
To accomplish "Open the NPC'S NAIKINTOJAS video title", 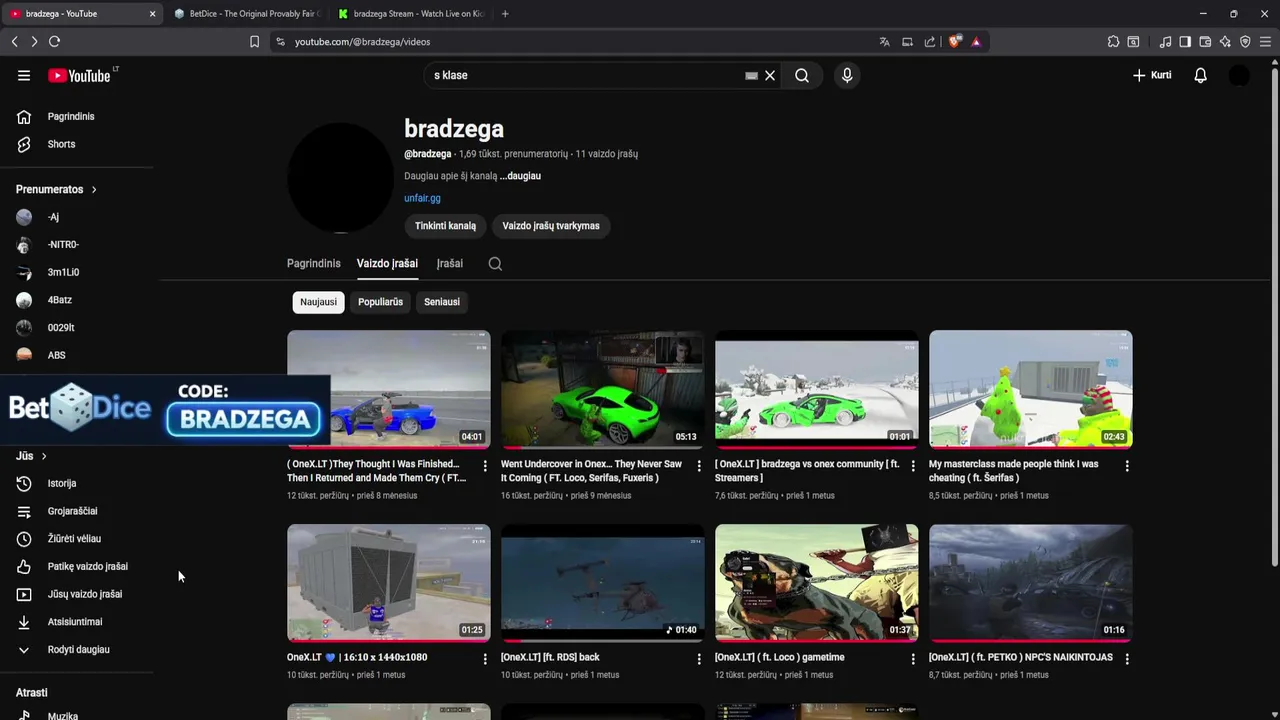I will point(1021,657).
